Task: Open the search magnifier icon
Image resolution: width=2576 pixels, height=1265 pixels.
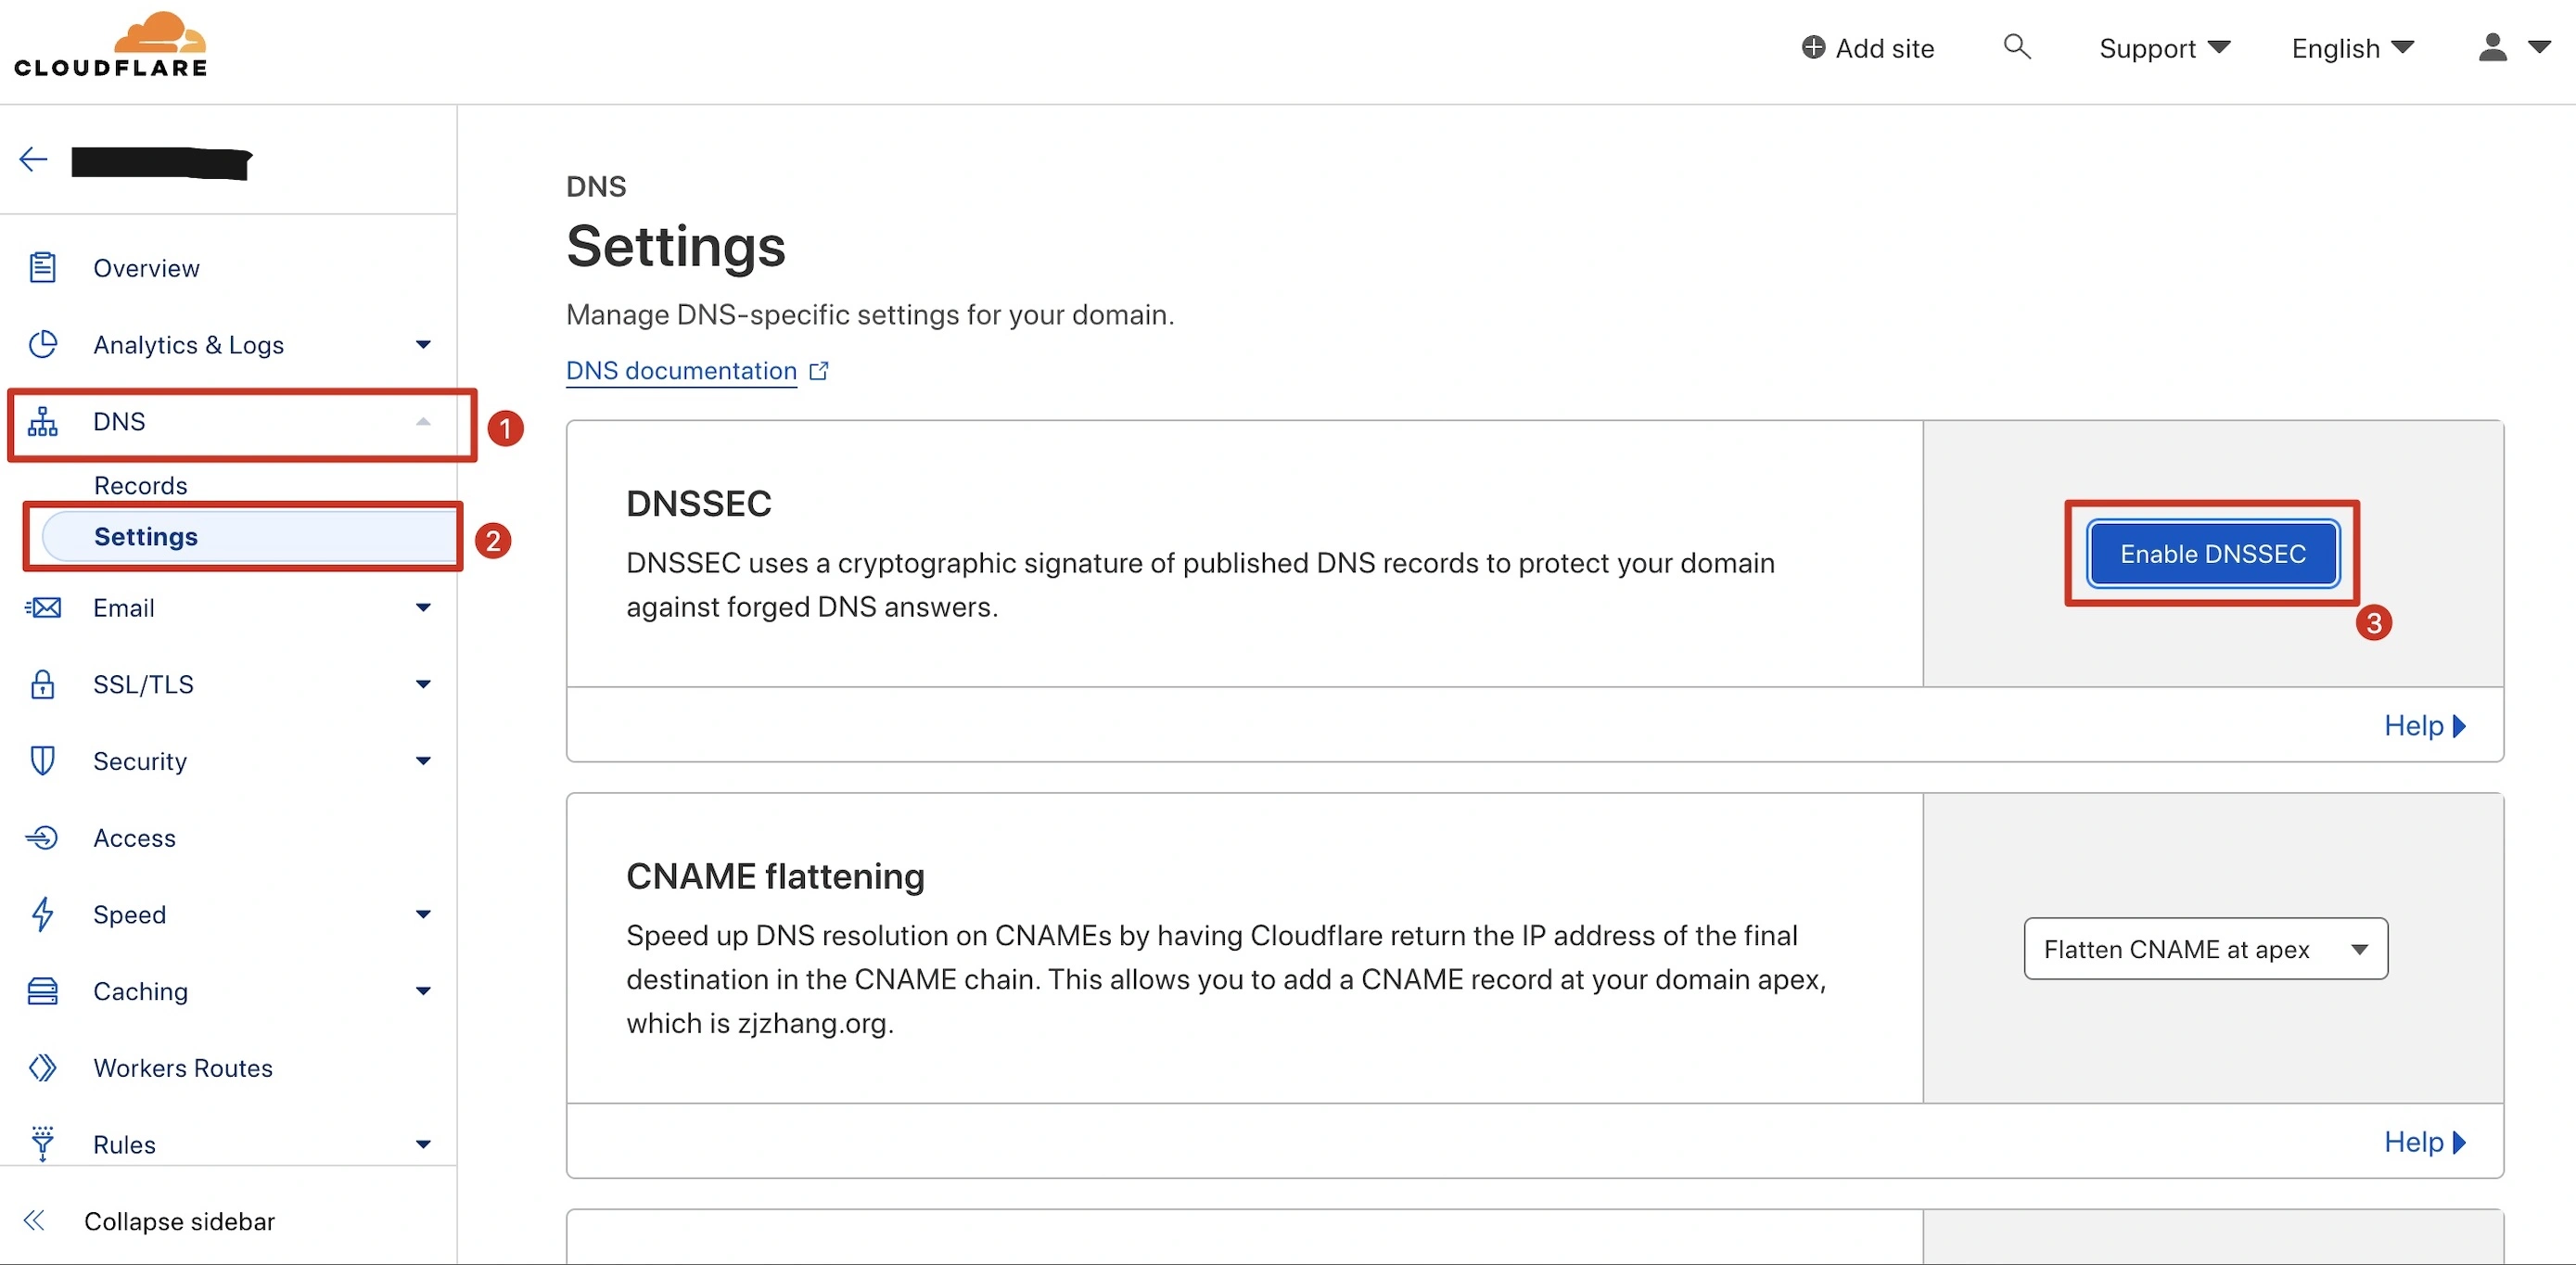Action: click(x=2017, y=47)
